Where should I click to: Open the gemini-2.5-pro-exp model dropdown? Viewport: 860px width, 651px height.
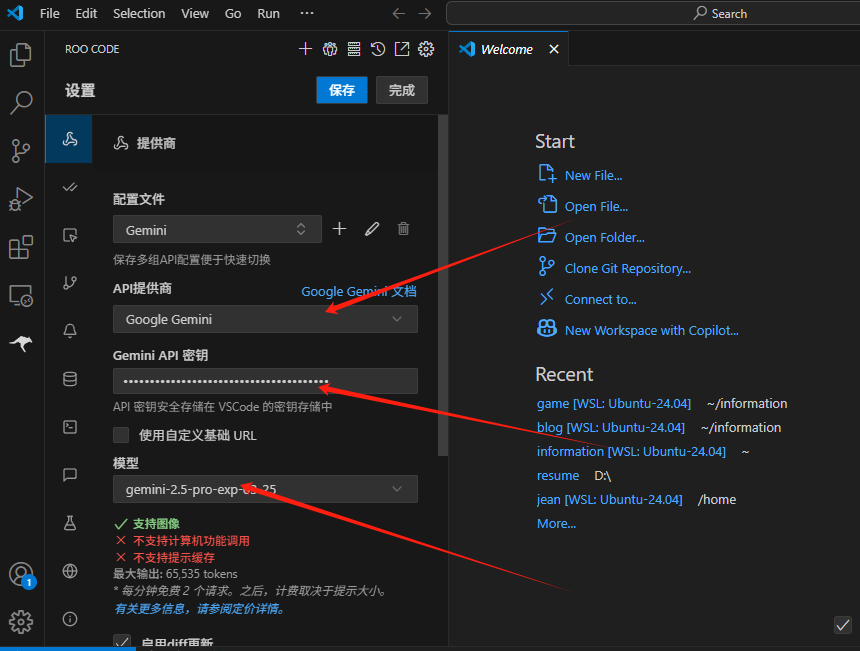tap(265, 489)
